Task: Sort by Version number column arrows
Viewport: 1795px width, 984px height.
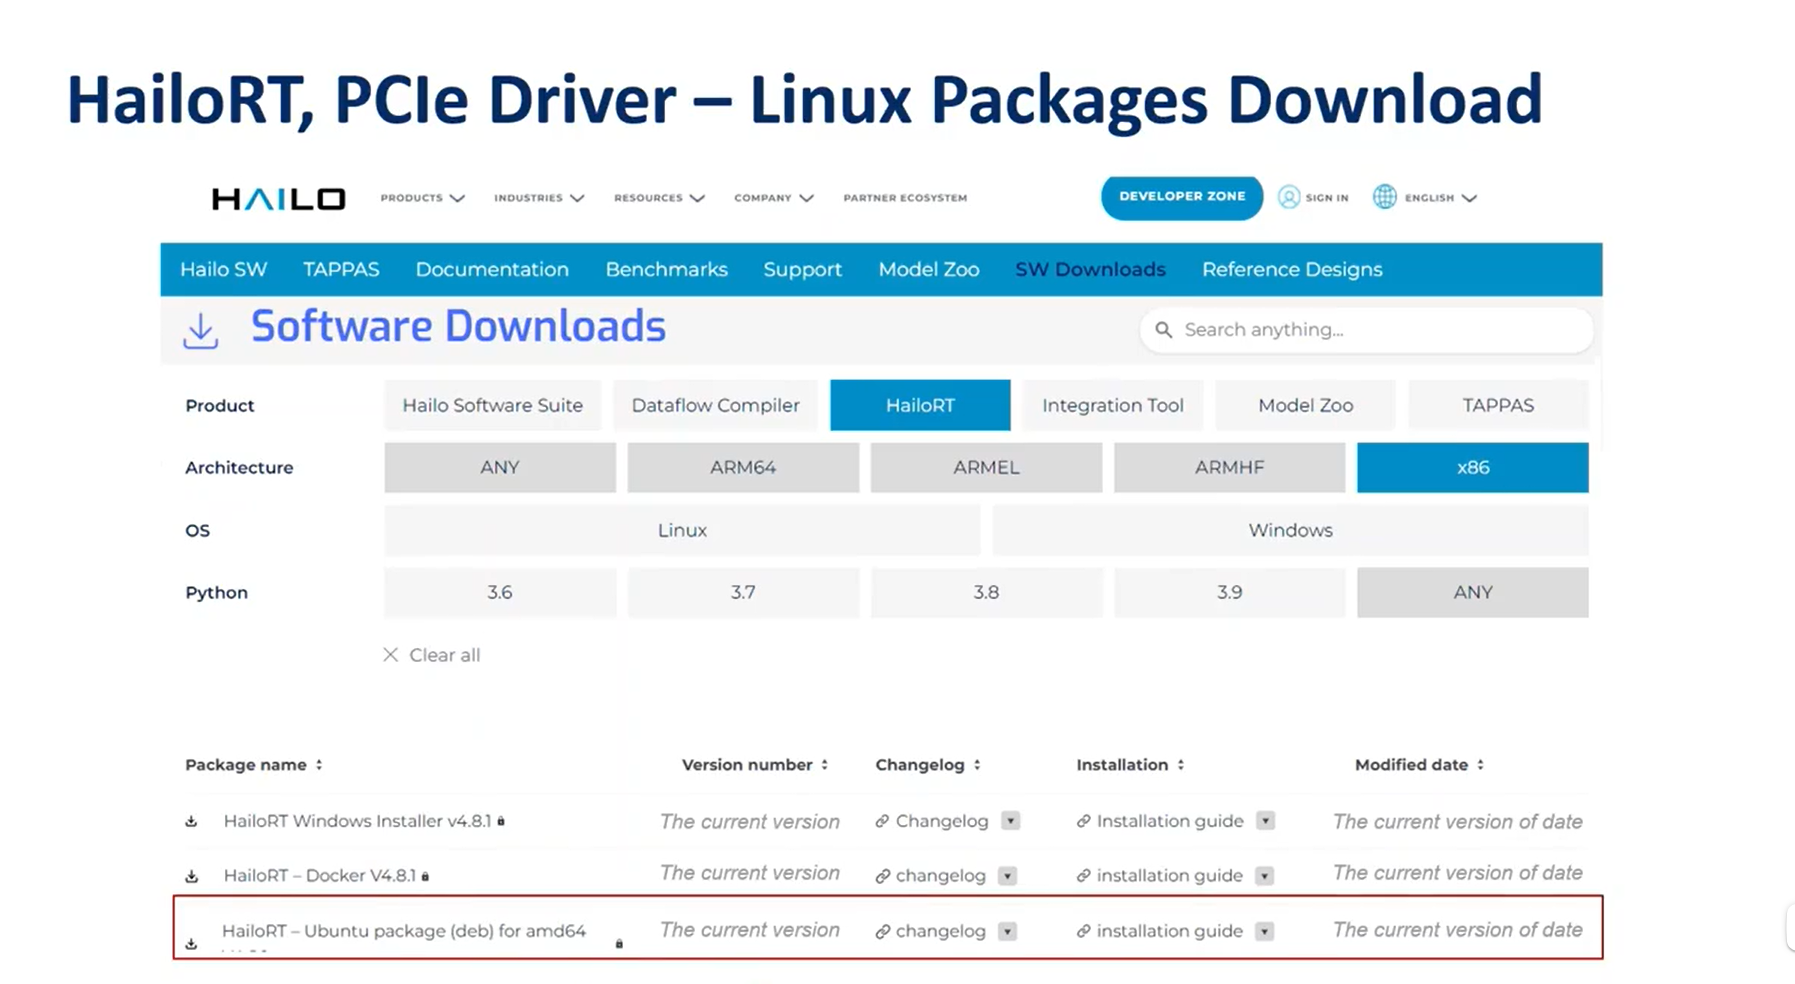Action: 825,765
